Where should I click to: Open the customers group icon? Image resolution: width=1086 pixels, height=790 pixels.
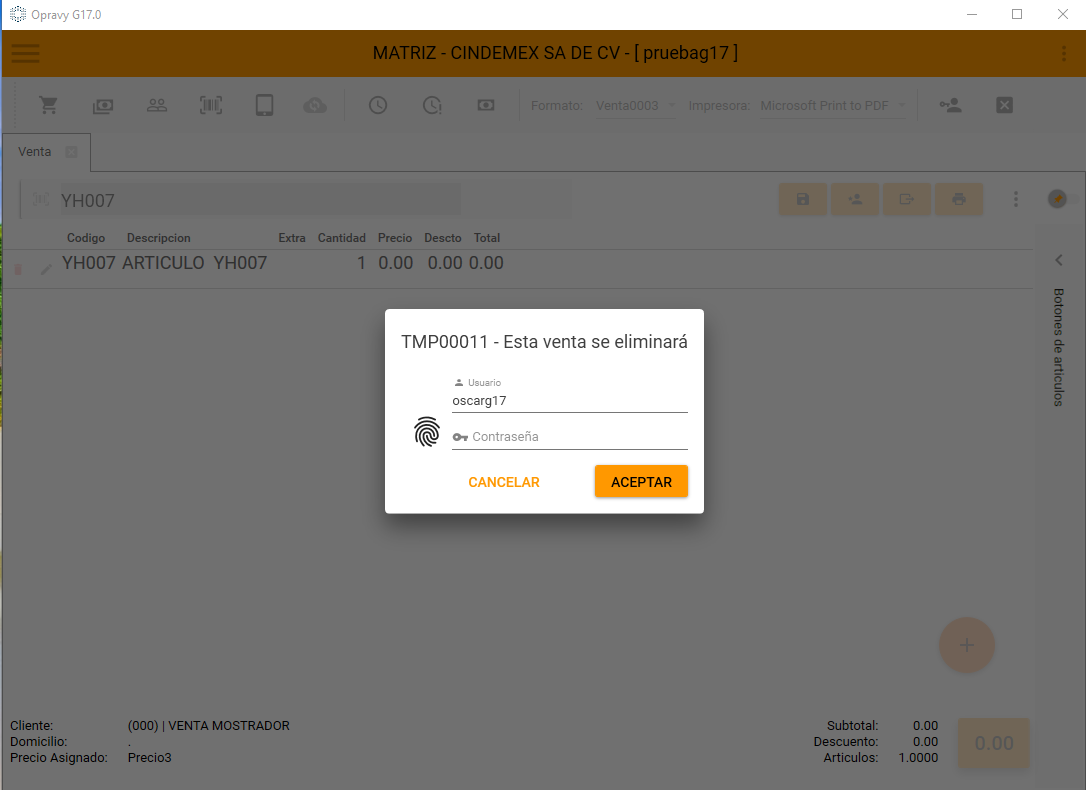click(x=157, y=105)
